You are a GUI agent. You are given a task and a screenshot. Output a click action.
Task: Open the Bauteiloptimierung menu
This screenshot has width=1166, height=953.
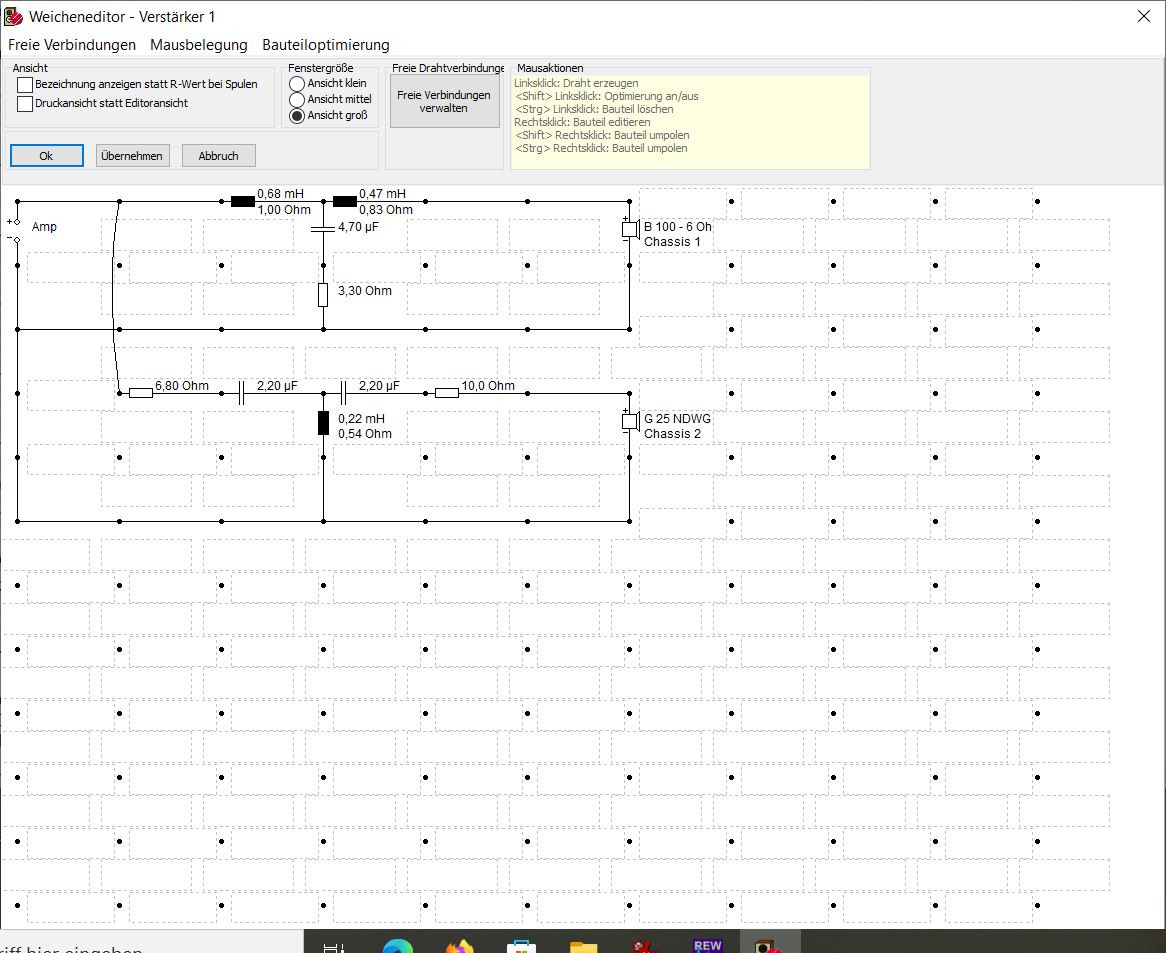[326, 45]
